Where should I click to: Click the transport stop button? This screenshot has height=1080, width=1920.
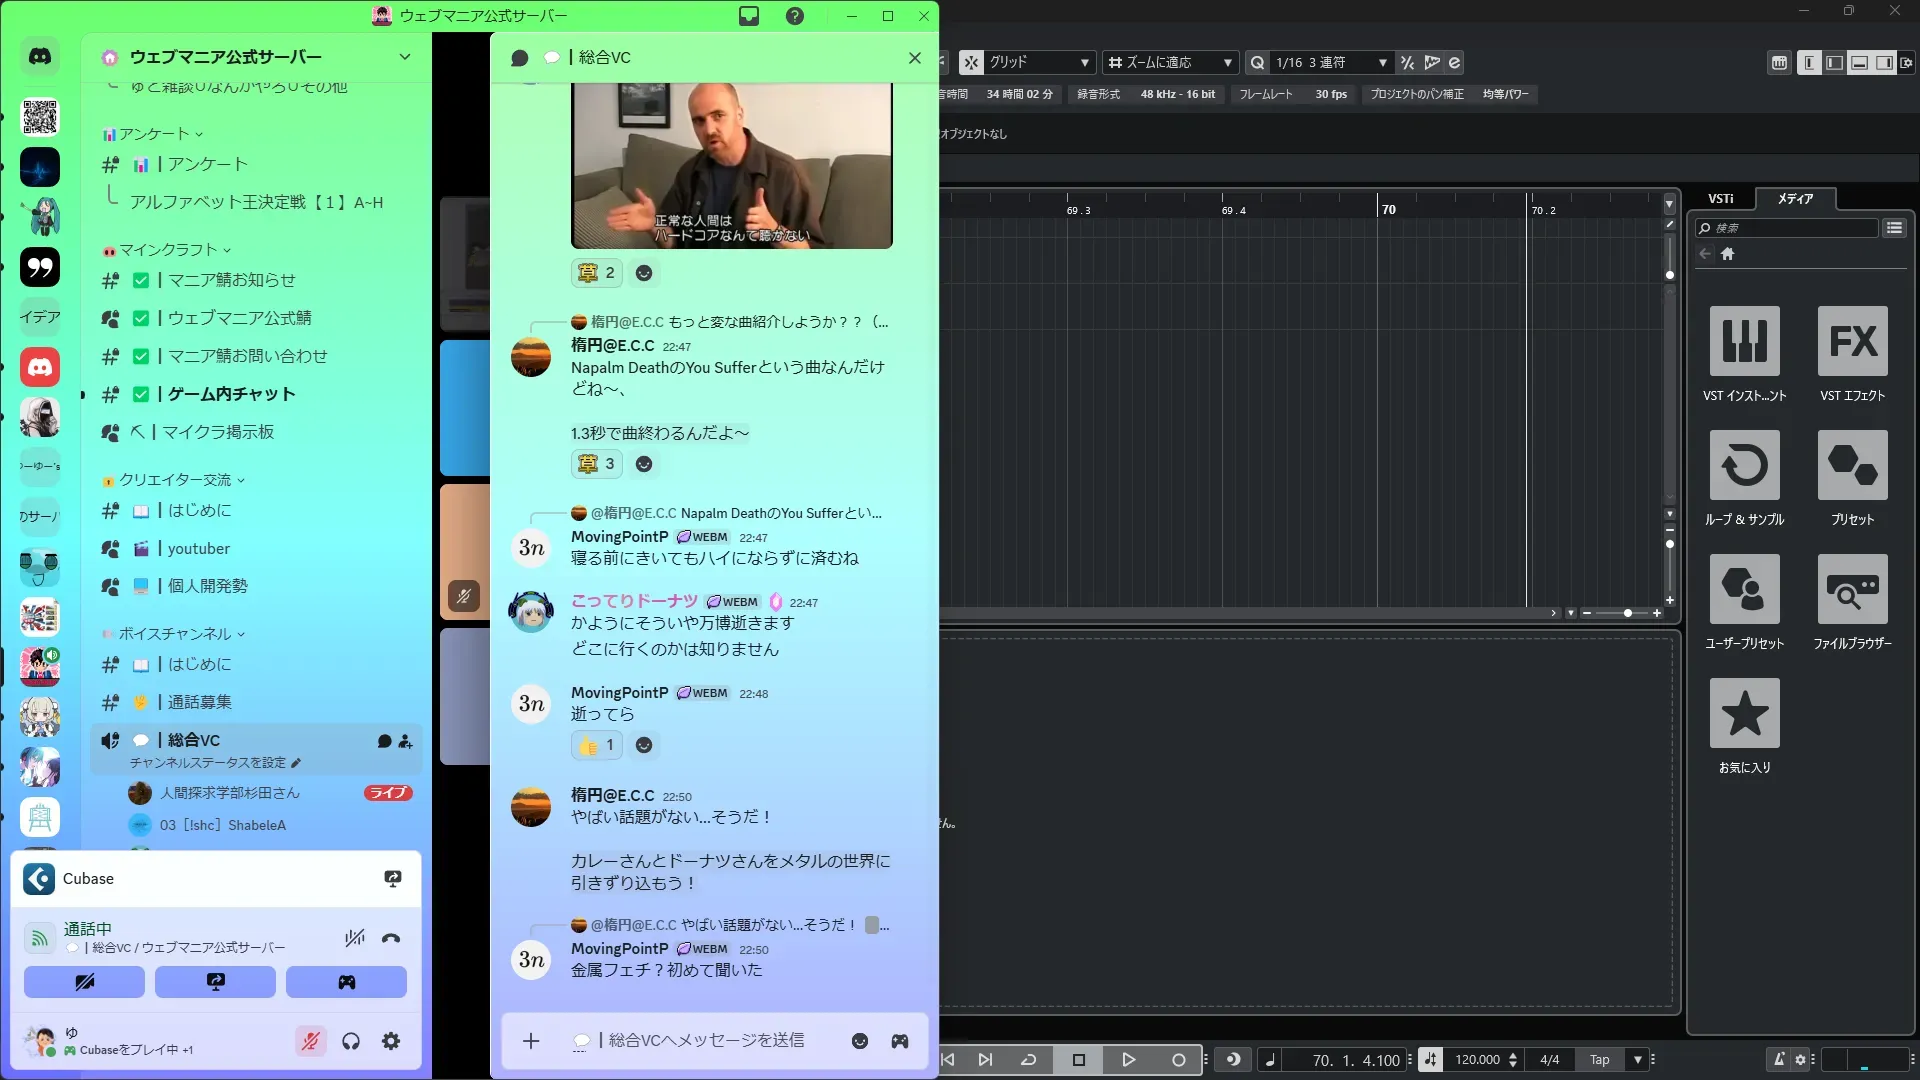click(1078, 1060)
